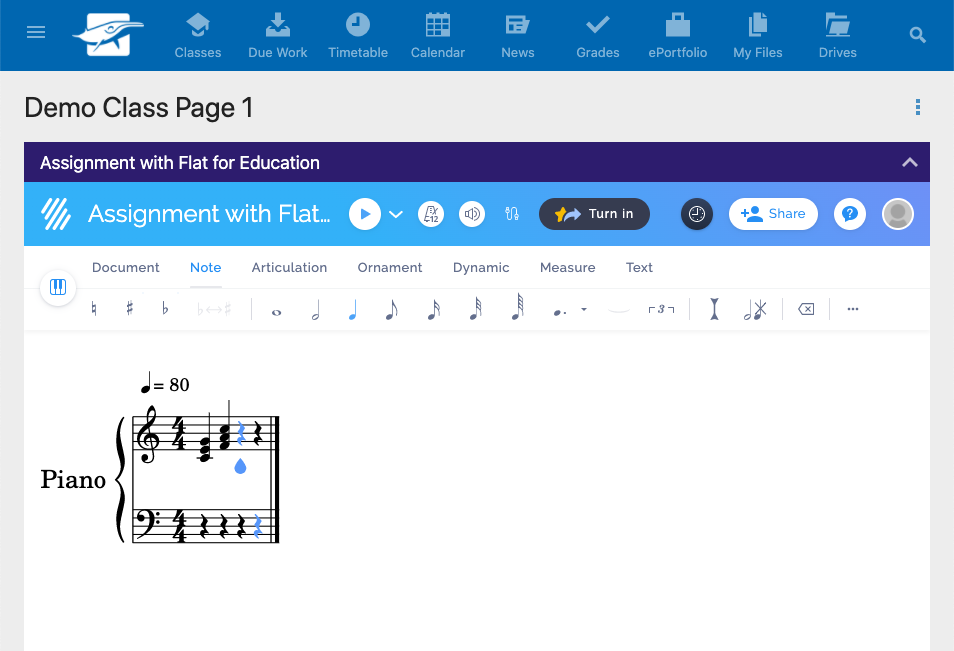
Task: Switch to the Articulation tab
Action: coord(289,267)
